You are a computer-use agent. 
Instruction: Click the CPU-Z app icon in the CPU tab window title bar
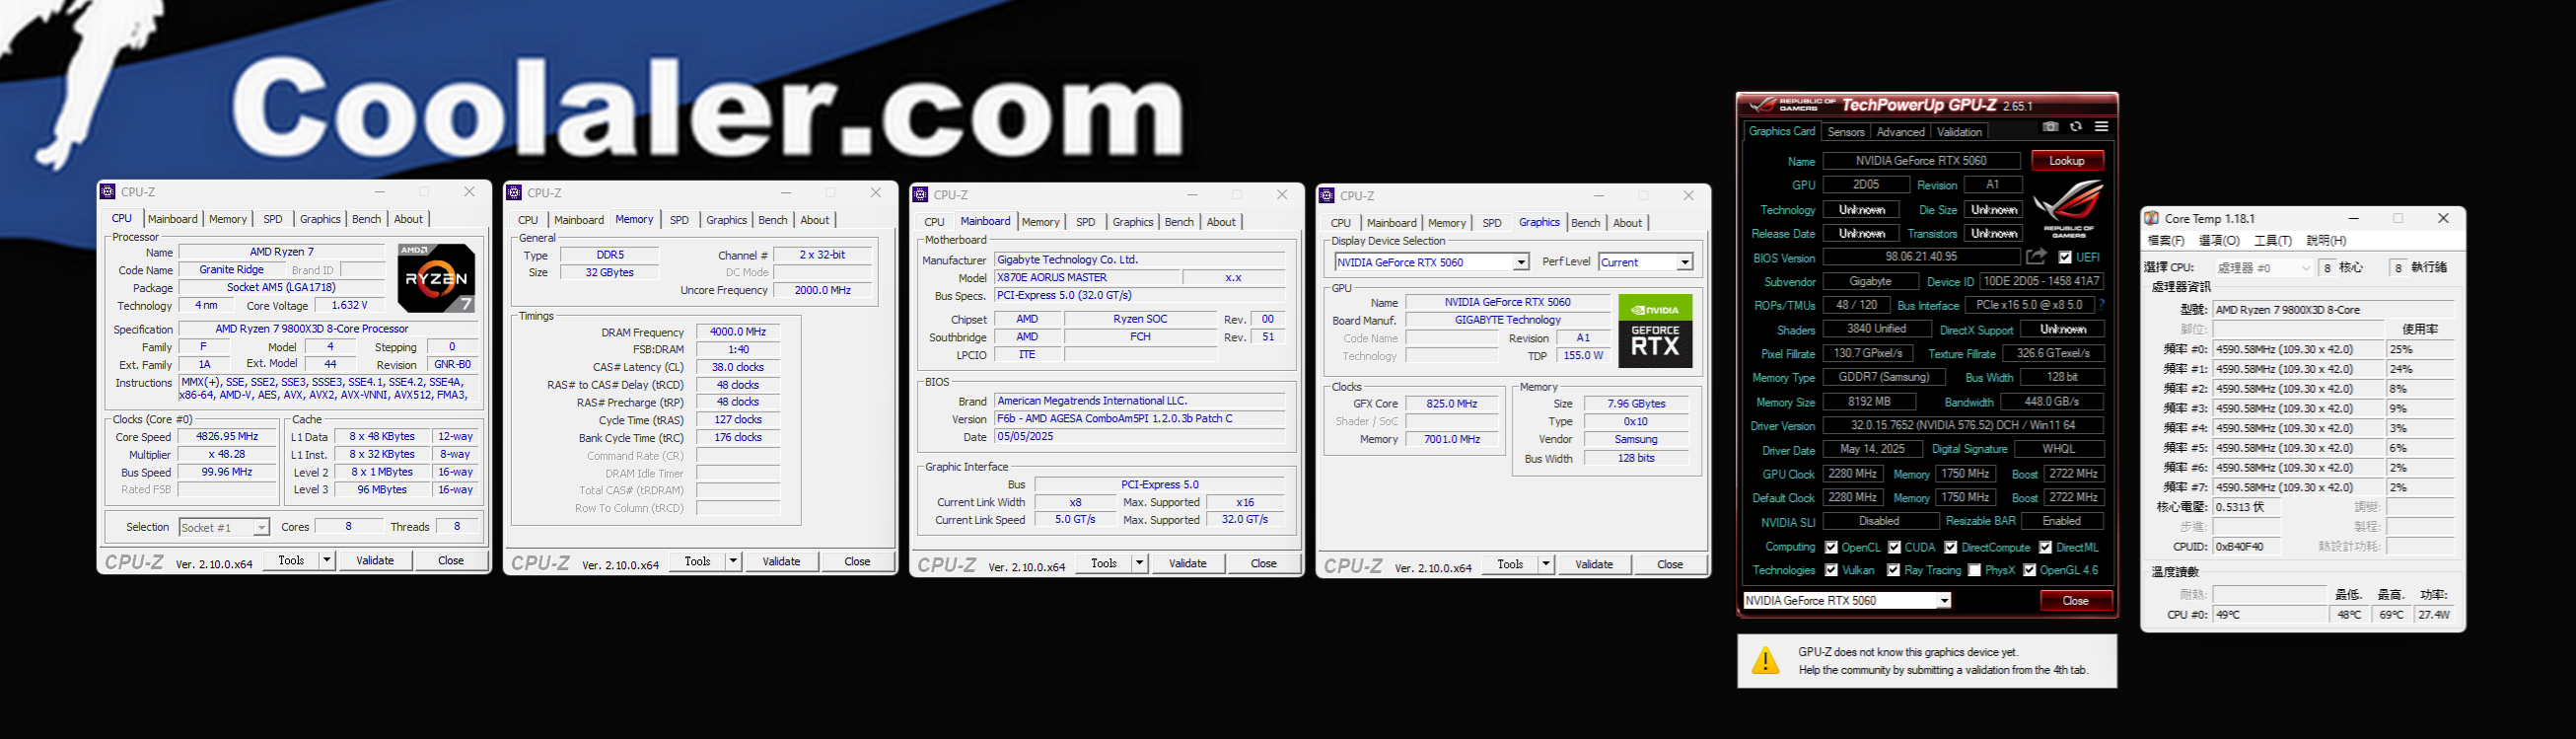click(x=108, y=192)
